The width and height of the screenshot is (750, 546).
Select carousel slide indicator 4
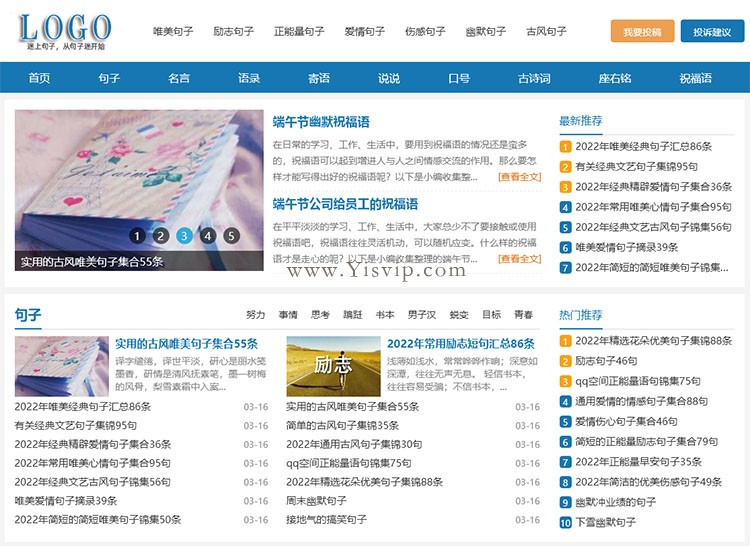click(208, 235)
